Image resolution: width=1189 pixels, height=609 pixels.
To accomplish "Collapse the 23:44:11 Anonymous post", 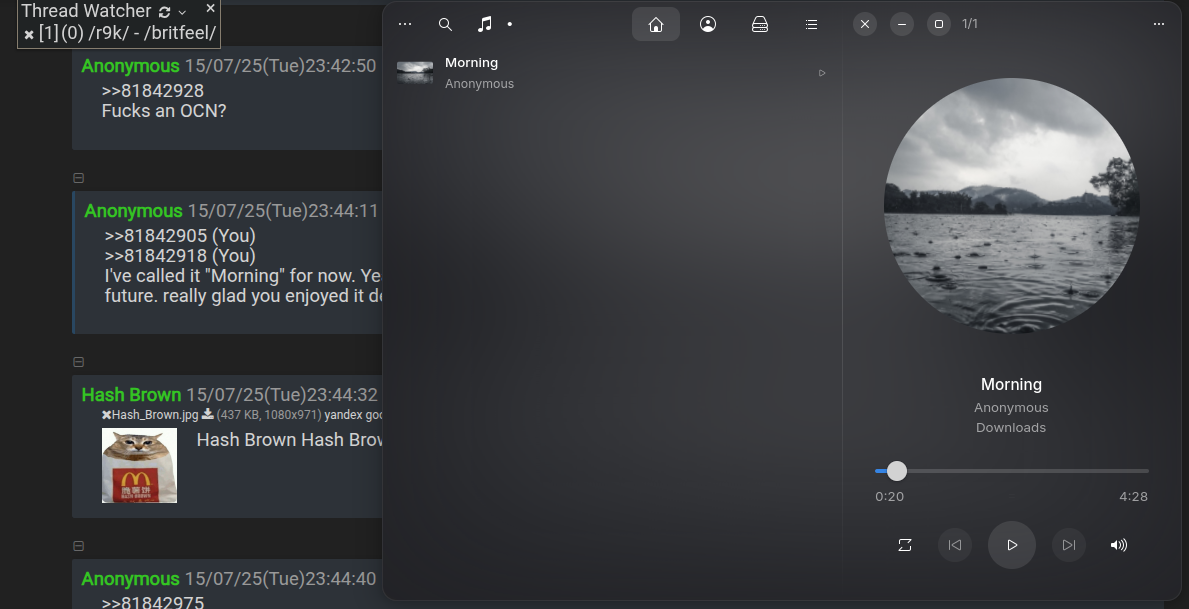I will tap(78, 178).
